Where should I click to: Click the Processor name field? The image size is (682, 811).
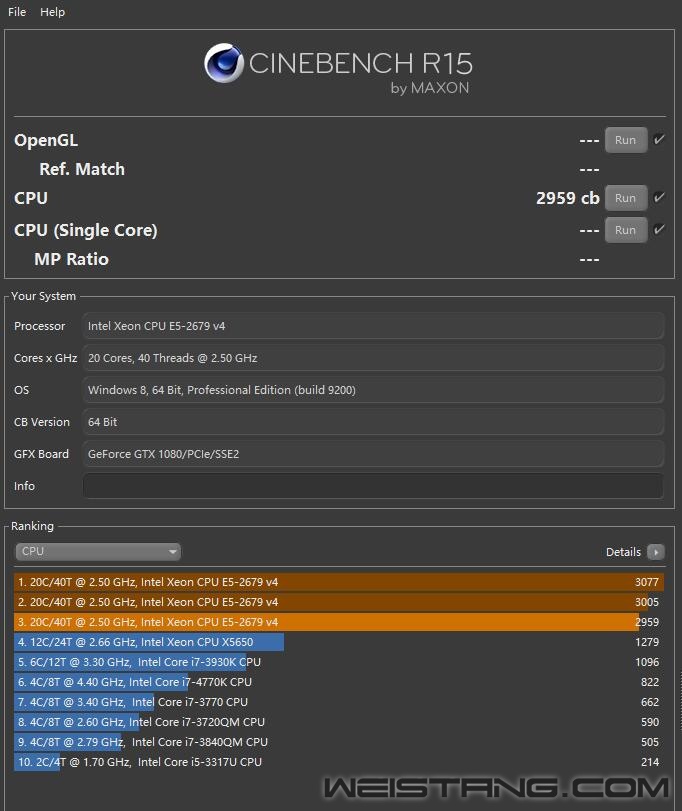373,326
